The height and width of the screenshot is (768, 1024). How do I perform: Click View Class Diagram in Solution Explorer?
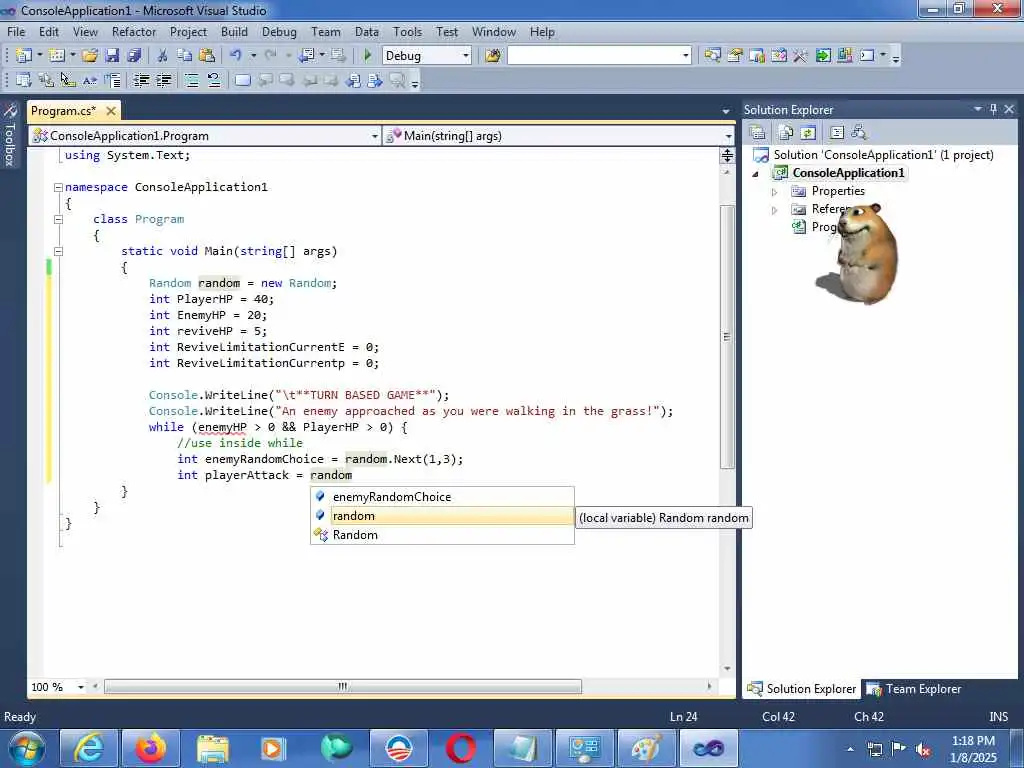859,133
